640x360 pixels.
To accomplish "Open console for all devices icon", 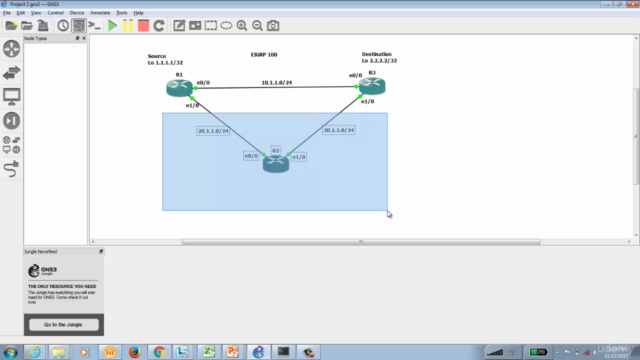I will coord(95,26).
